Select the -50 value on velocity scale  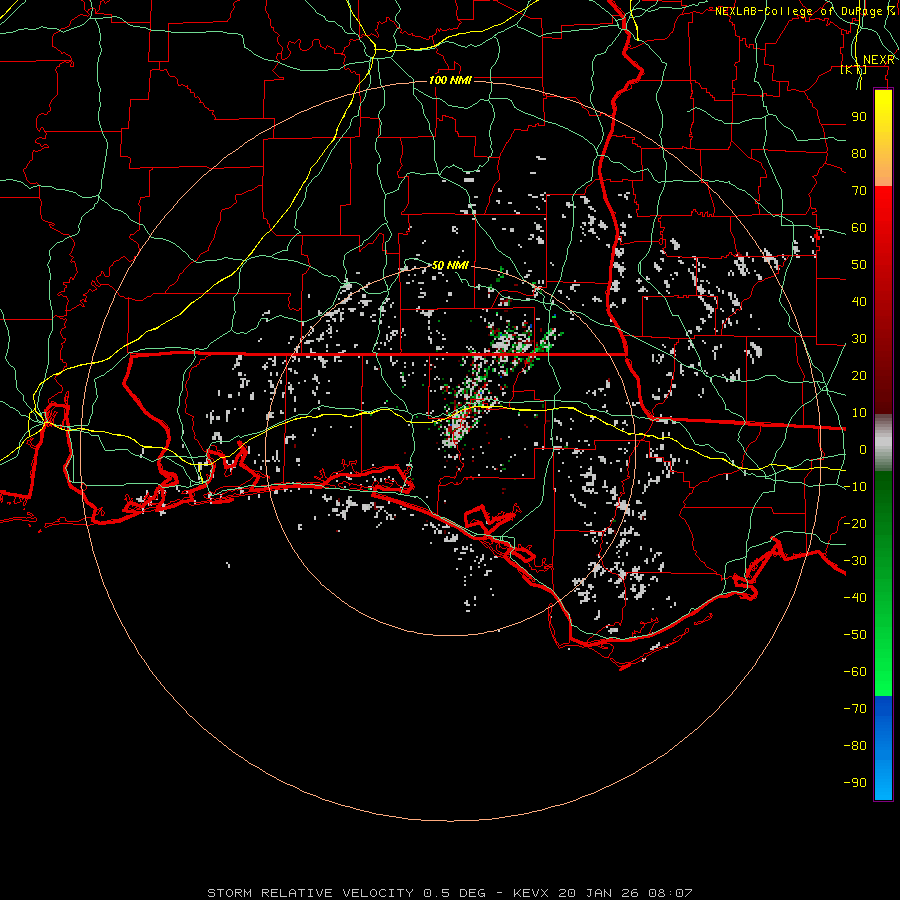[855, 635]
